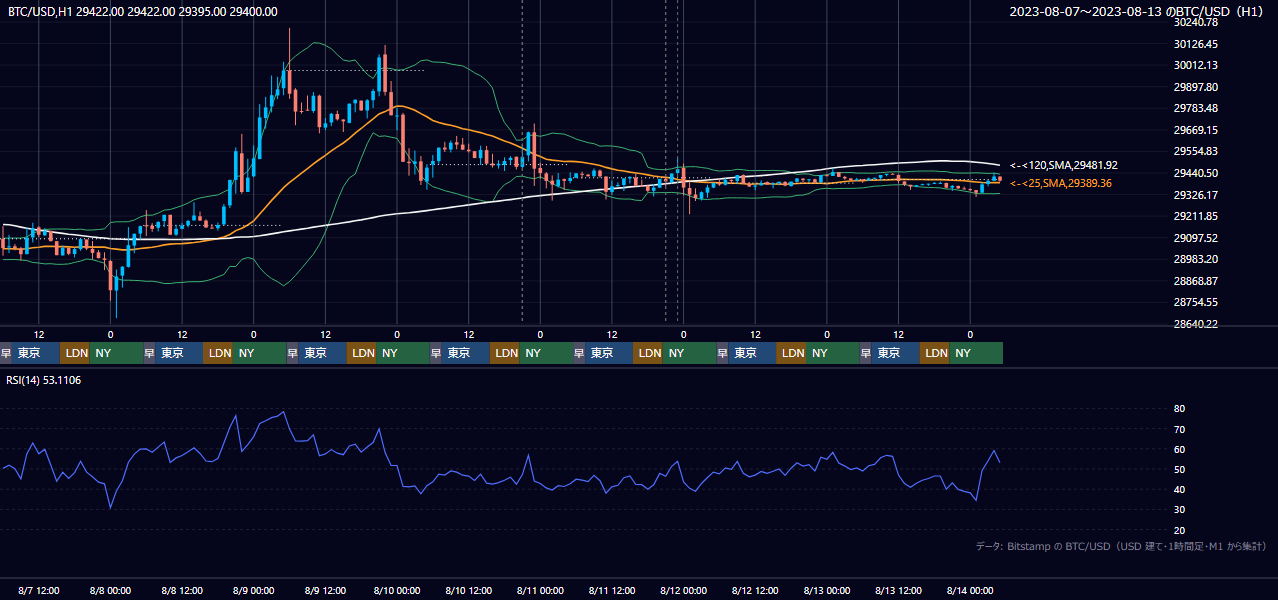Click the 8/8 12:00 time label
The width and height of the screenshot is (1278, 600).
coord(182,591)
